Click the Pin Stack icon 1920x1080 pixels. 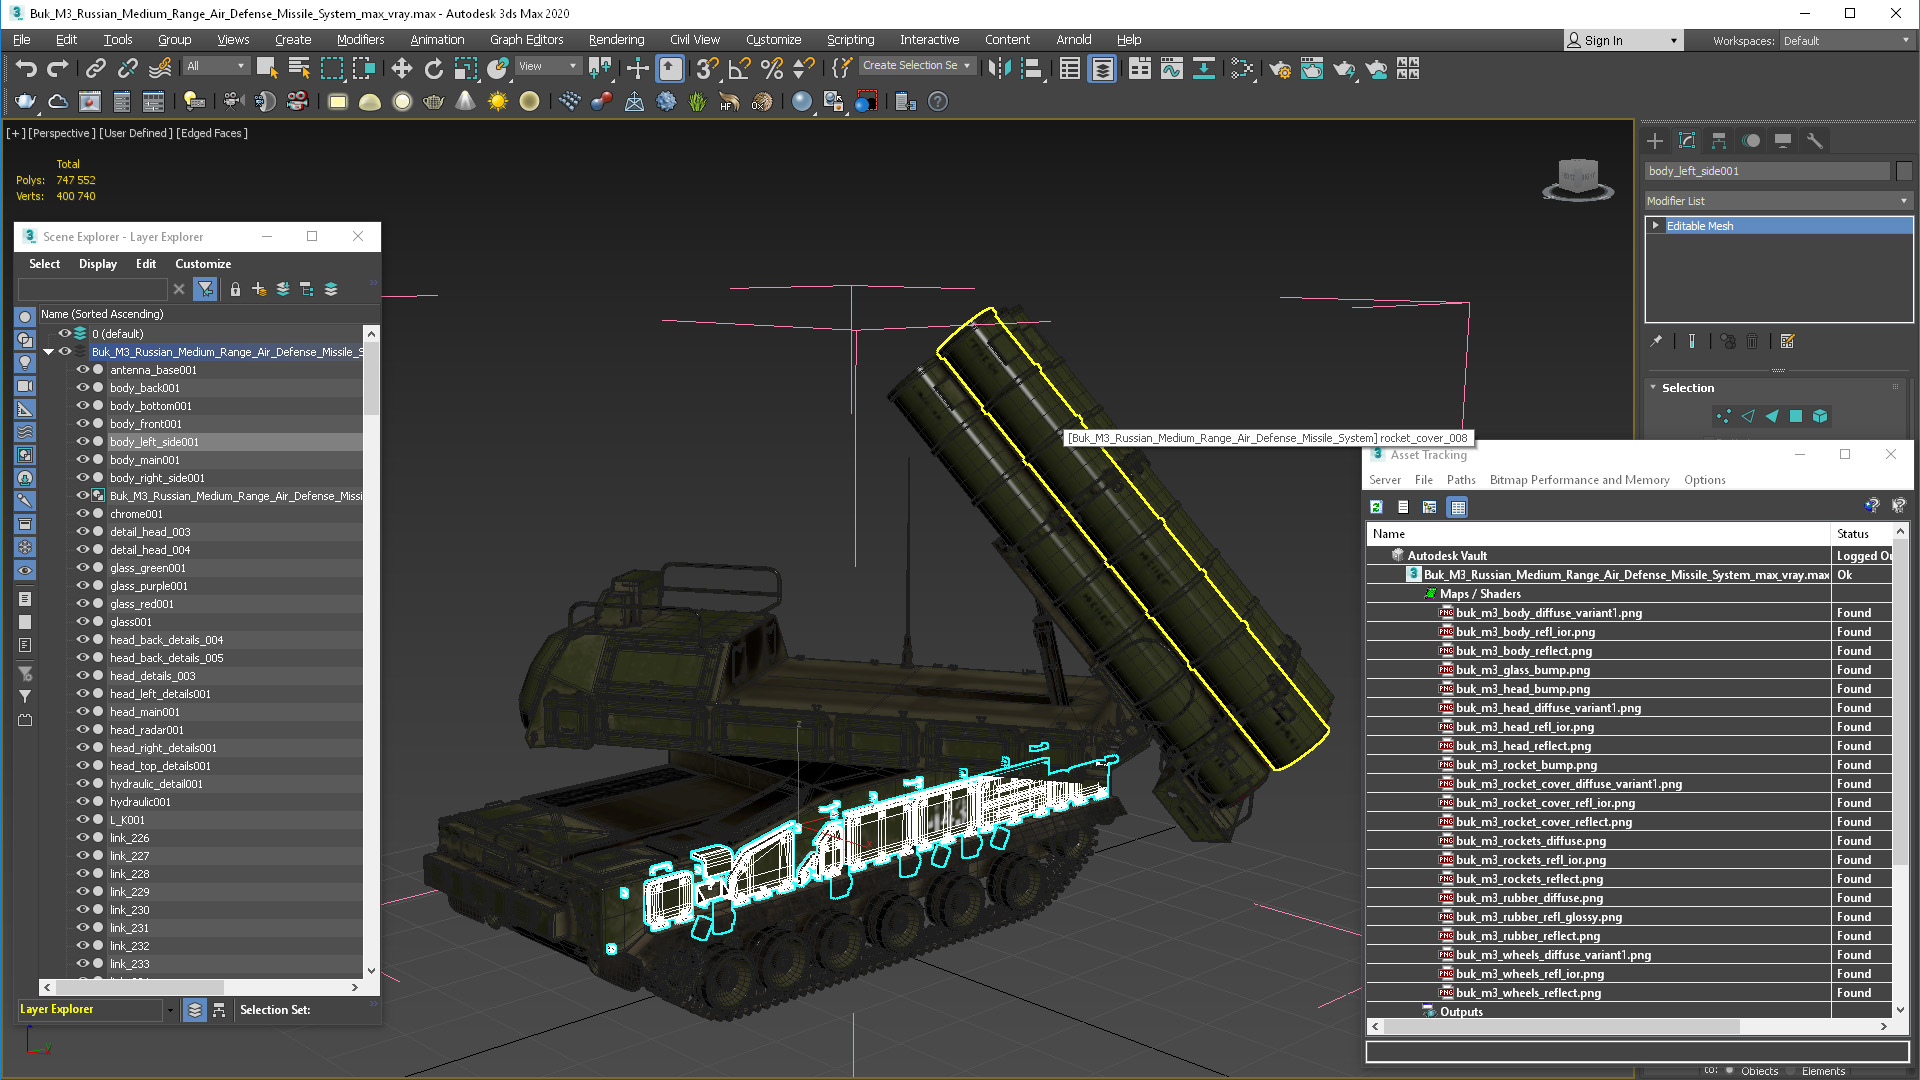tap(1657, 341)
